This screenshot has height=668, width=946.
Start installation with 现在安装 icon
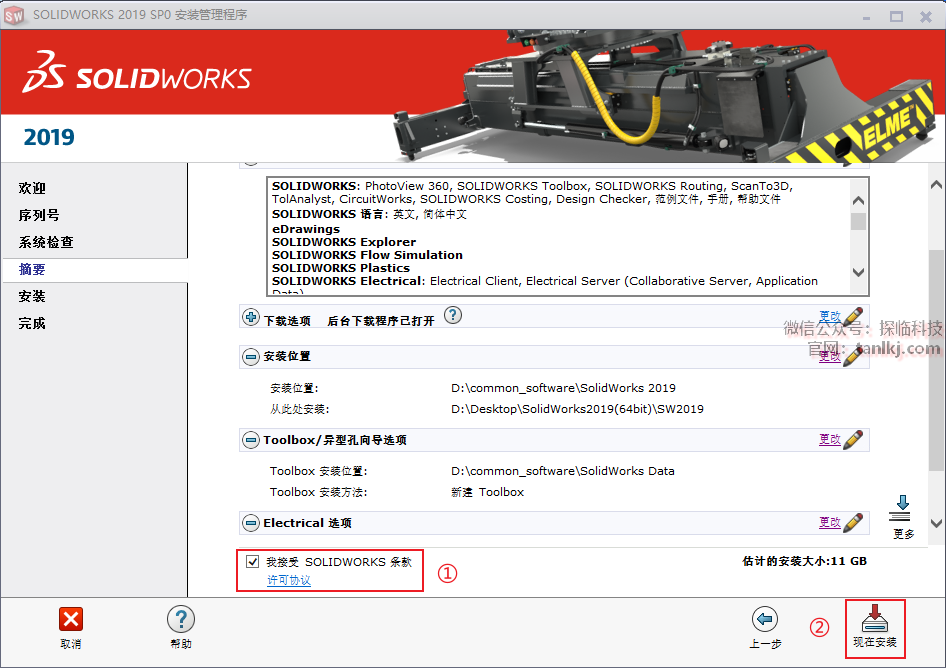(875, 619)
